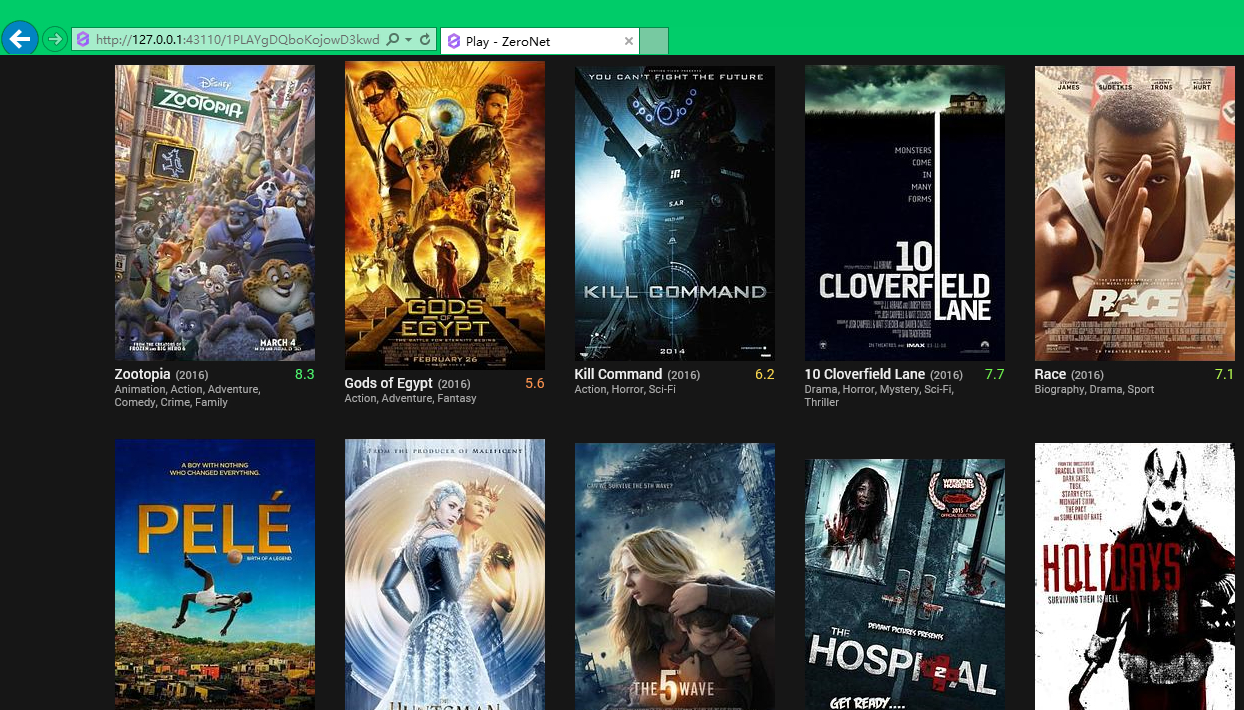1244x710 pixels.
Task: Focus the 127.0.0.1:43110 URL field
Action: pyautogui.click(x=238, y=40)
